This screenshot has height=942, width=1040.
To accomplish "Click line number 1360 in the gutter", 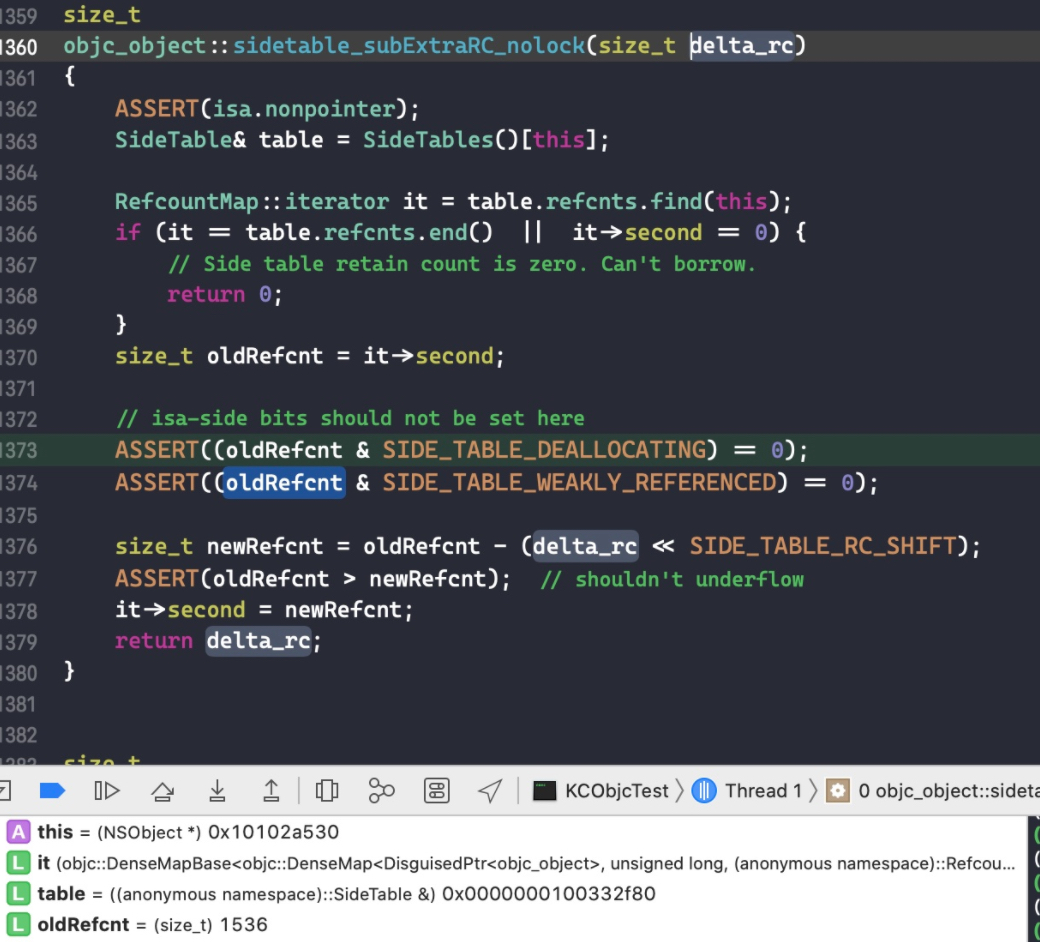I will click(19, 46).
